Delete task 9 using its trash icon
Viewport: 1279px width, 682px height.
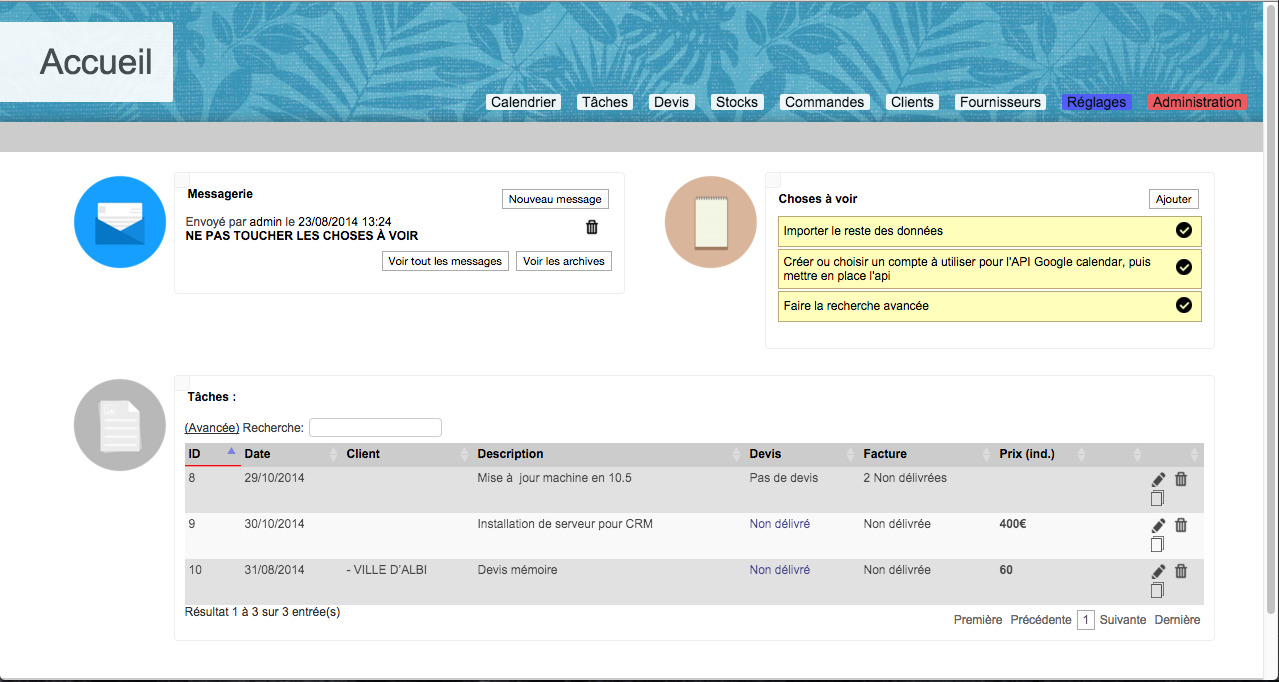click(x=1181, y=525)
